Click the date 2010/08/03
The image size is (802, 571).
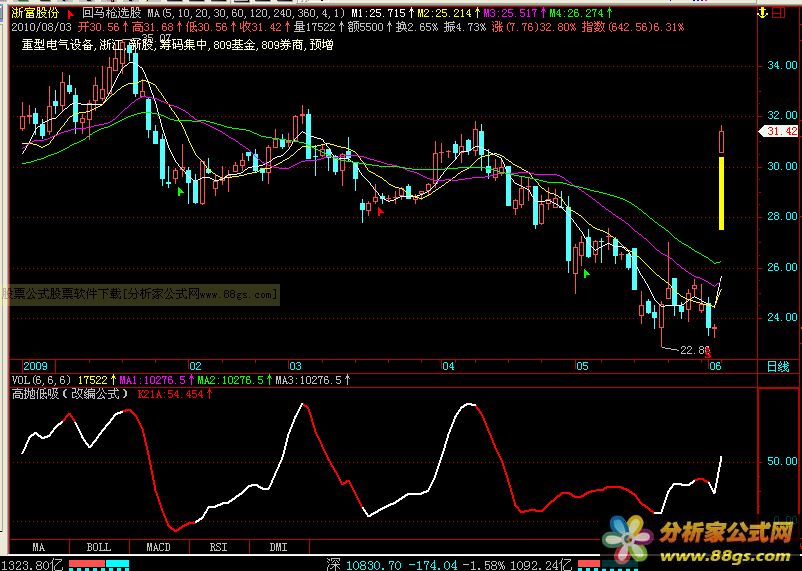click(x=40, y=27)
